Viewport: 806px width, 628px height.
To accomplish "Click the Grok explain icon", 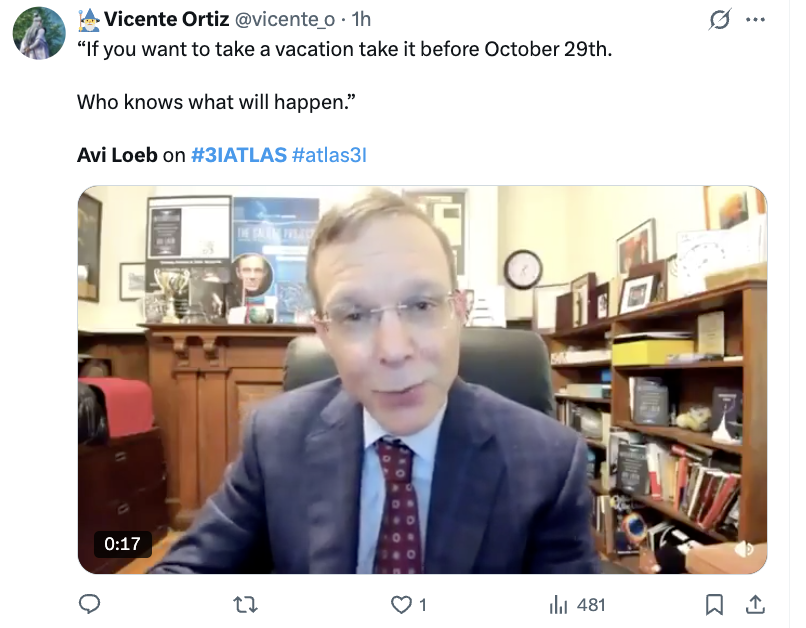I will coord(719,20).
